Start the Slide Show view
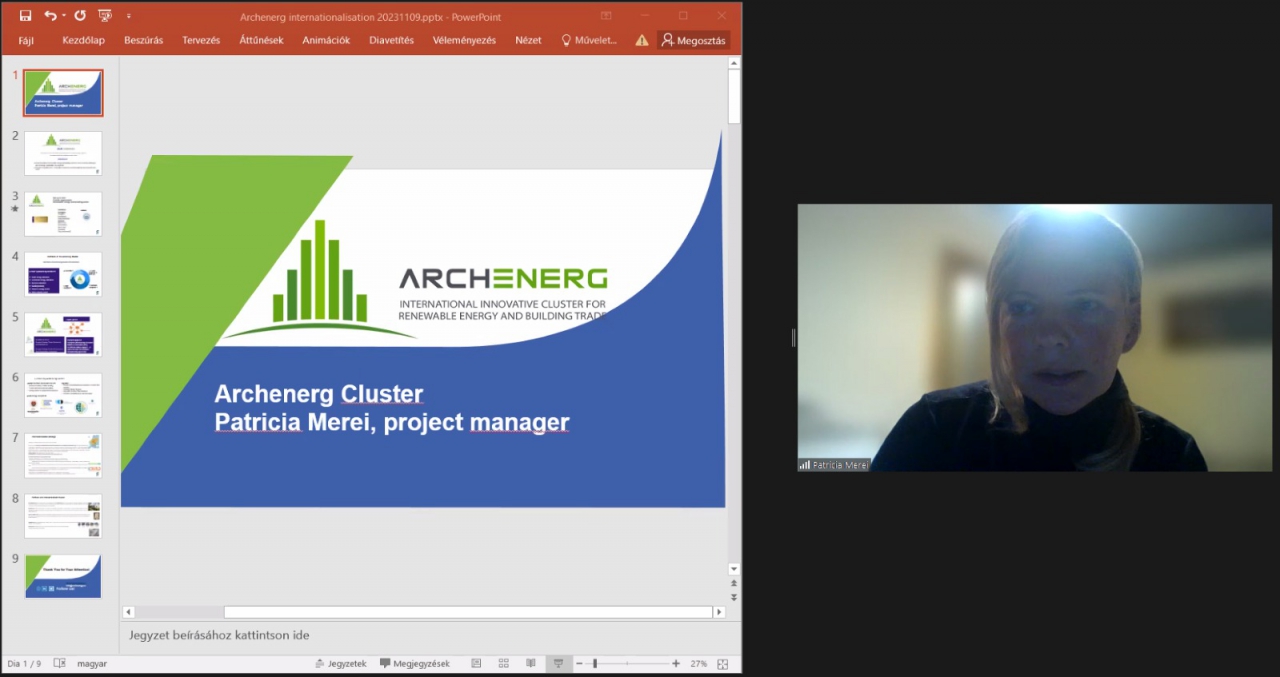Image resolution: width=1280 pixels, height=677 pixels. [x=558, y=664]
